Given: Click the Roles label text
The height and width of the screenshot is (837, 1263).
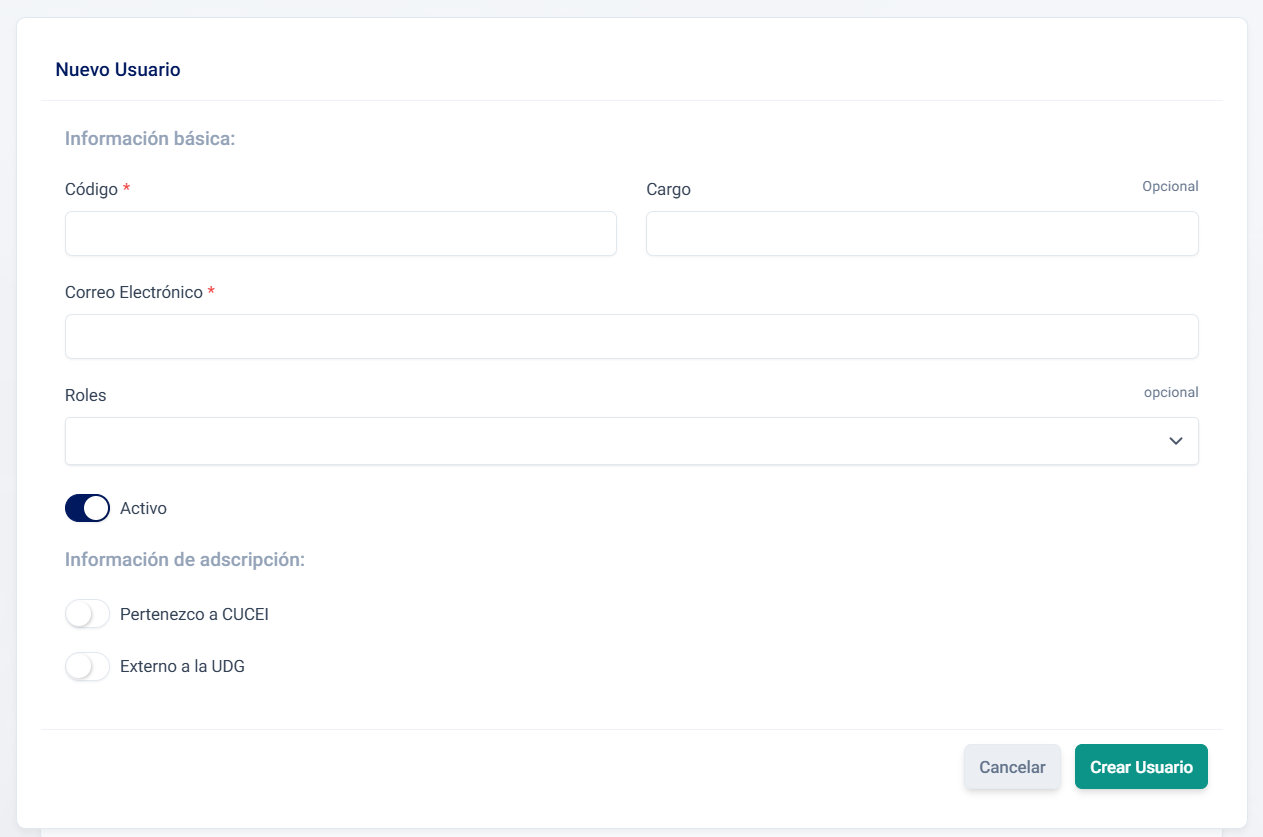Looking at the screenshot, I should coord(85,396).
